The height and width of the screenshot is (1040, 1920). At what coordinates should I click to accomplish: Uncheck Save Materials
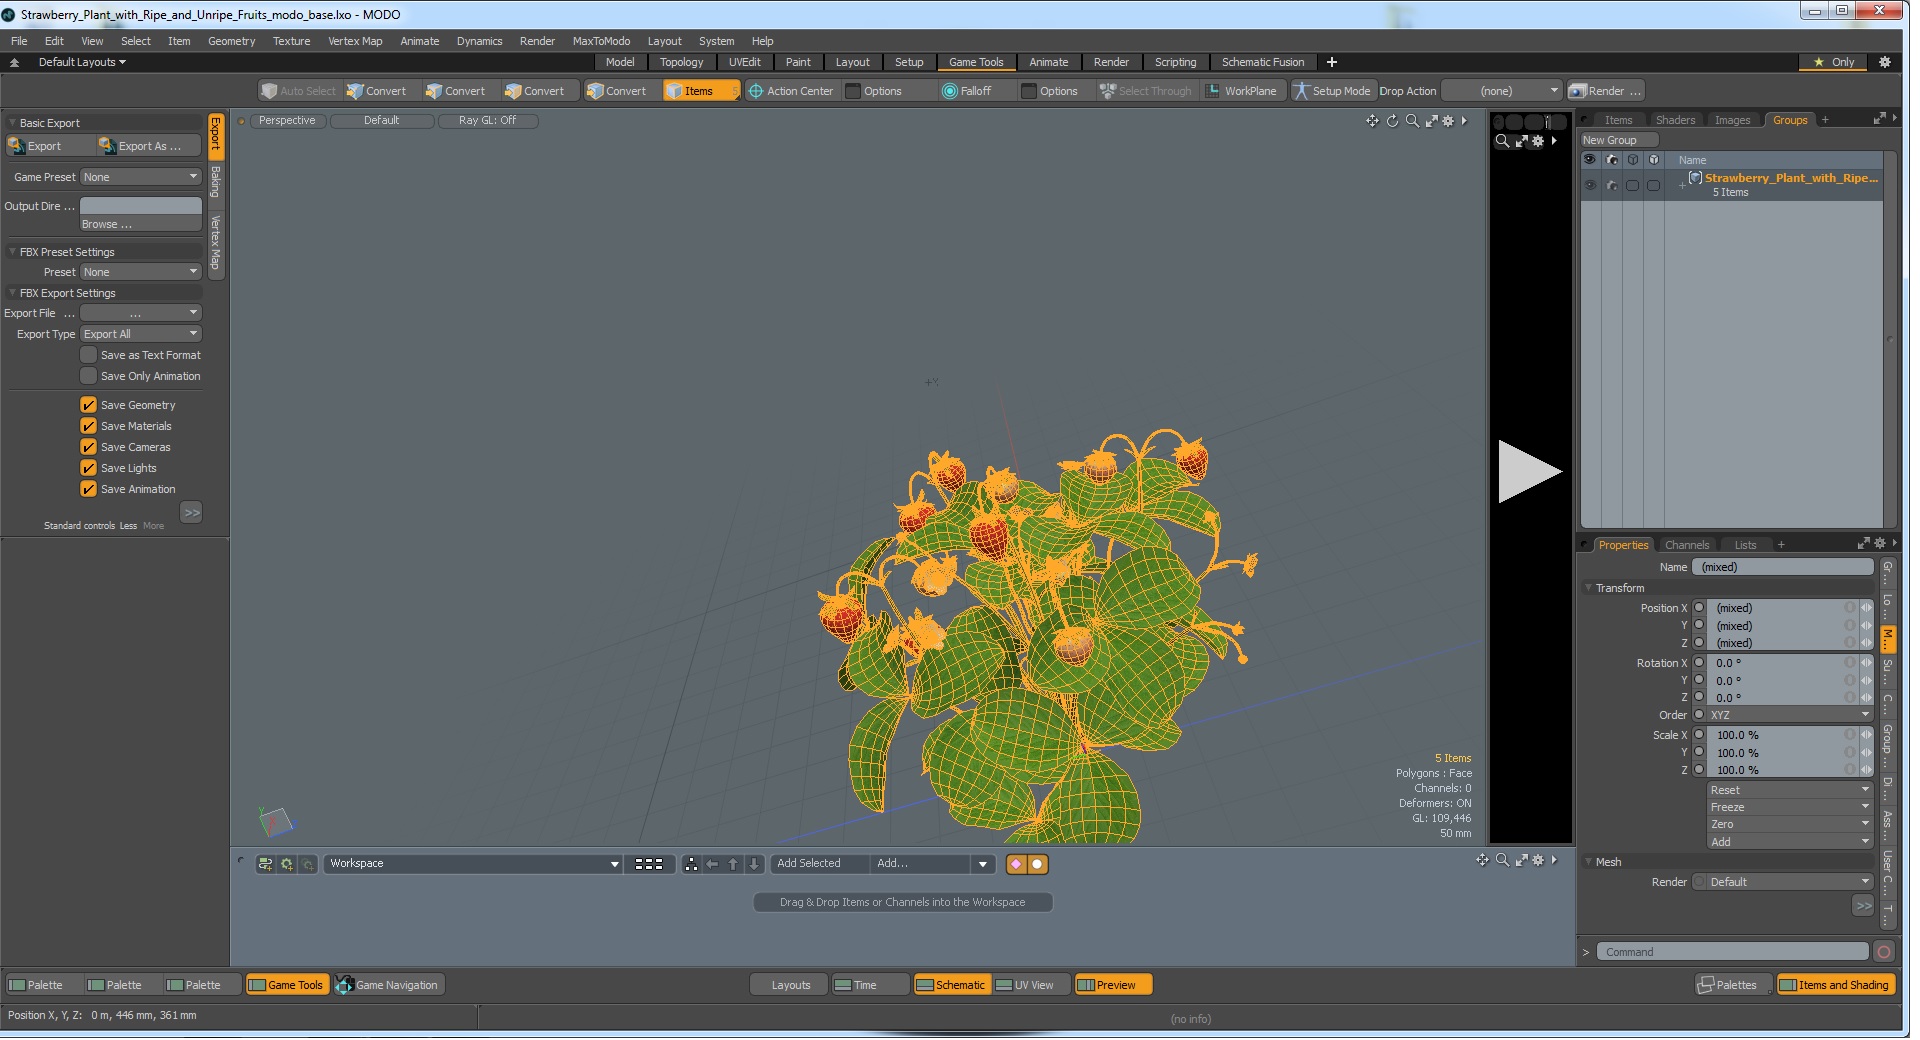tap(89, 426)
